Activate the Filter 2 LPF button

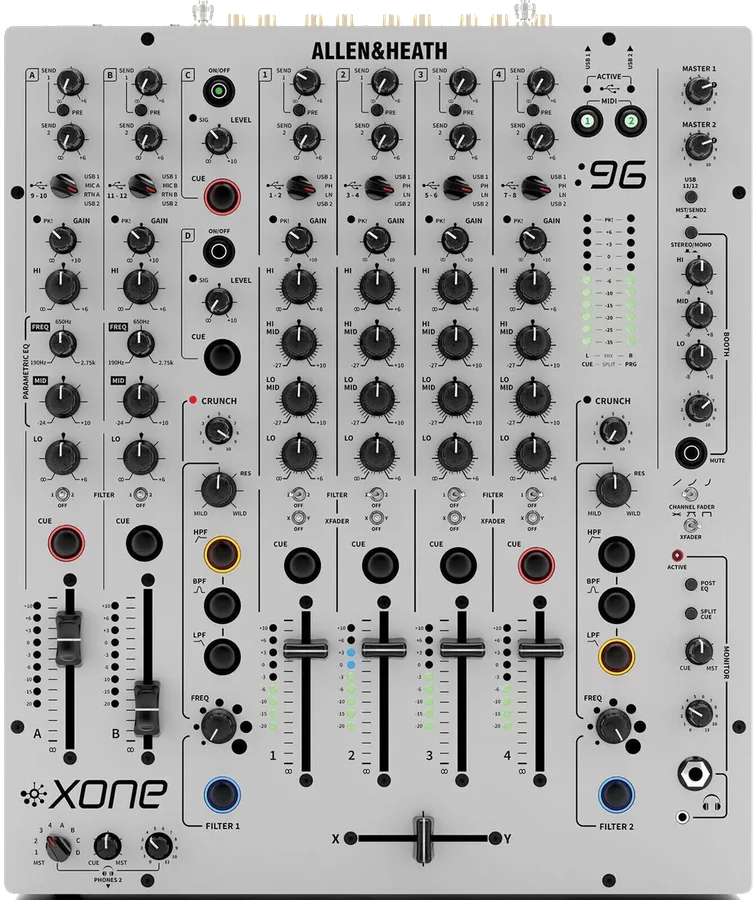coord(616,655)
